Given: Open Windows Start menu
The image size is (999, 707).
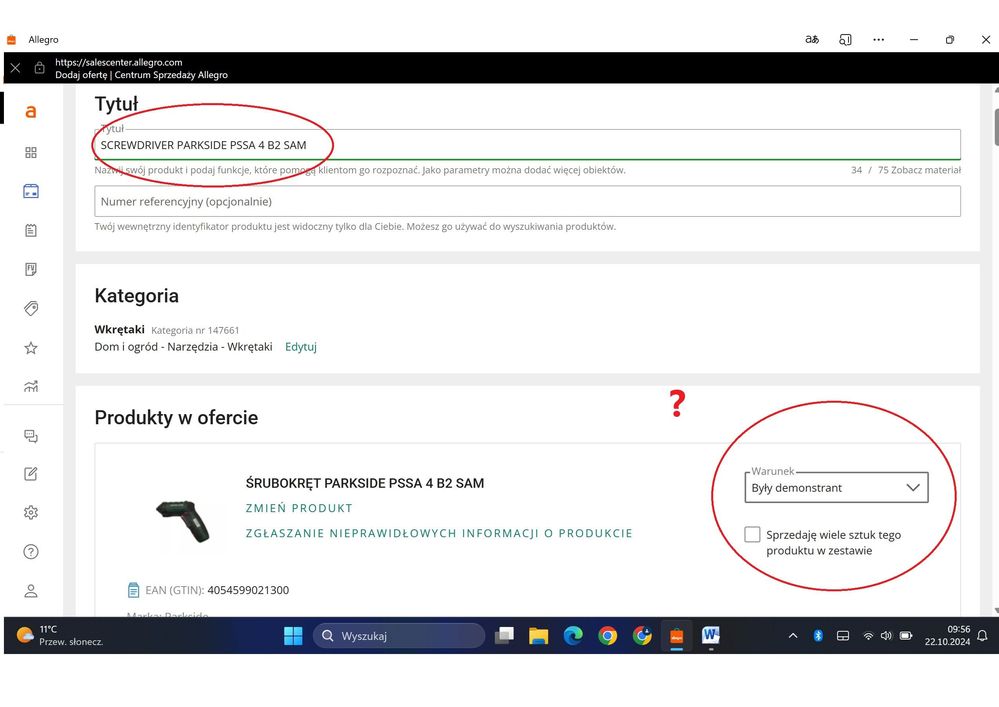Looking at the screenshot, I should (293, 636).
